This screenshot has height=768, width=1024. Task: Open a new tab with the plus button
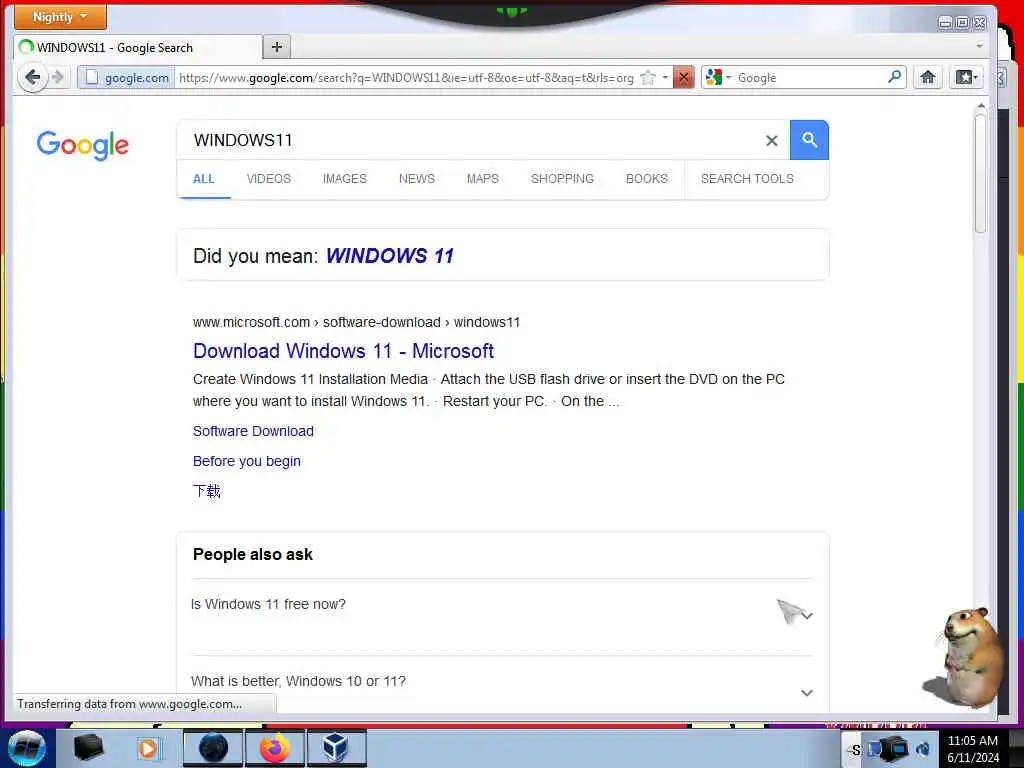[277, 47]
